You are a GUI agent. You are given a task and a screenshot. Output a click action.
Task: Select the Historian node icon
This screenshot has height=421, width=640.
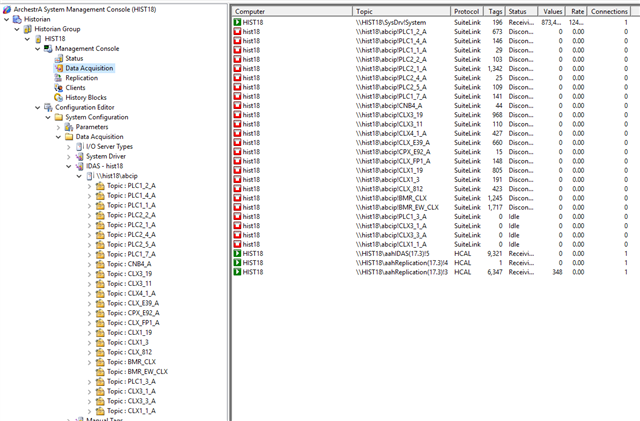click(17, 19)
